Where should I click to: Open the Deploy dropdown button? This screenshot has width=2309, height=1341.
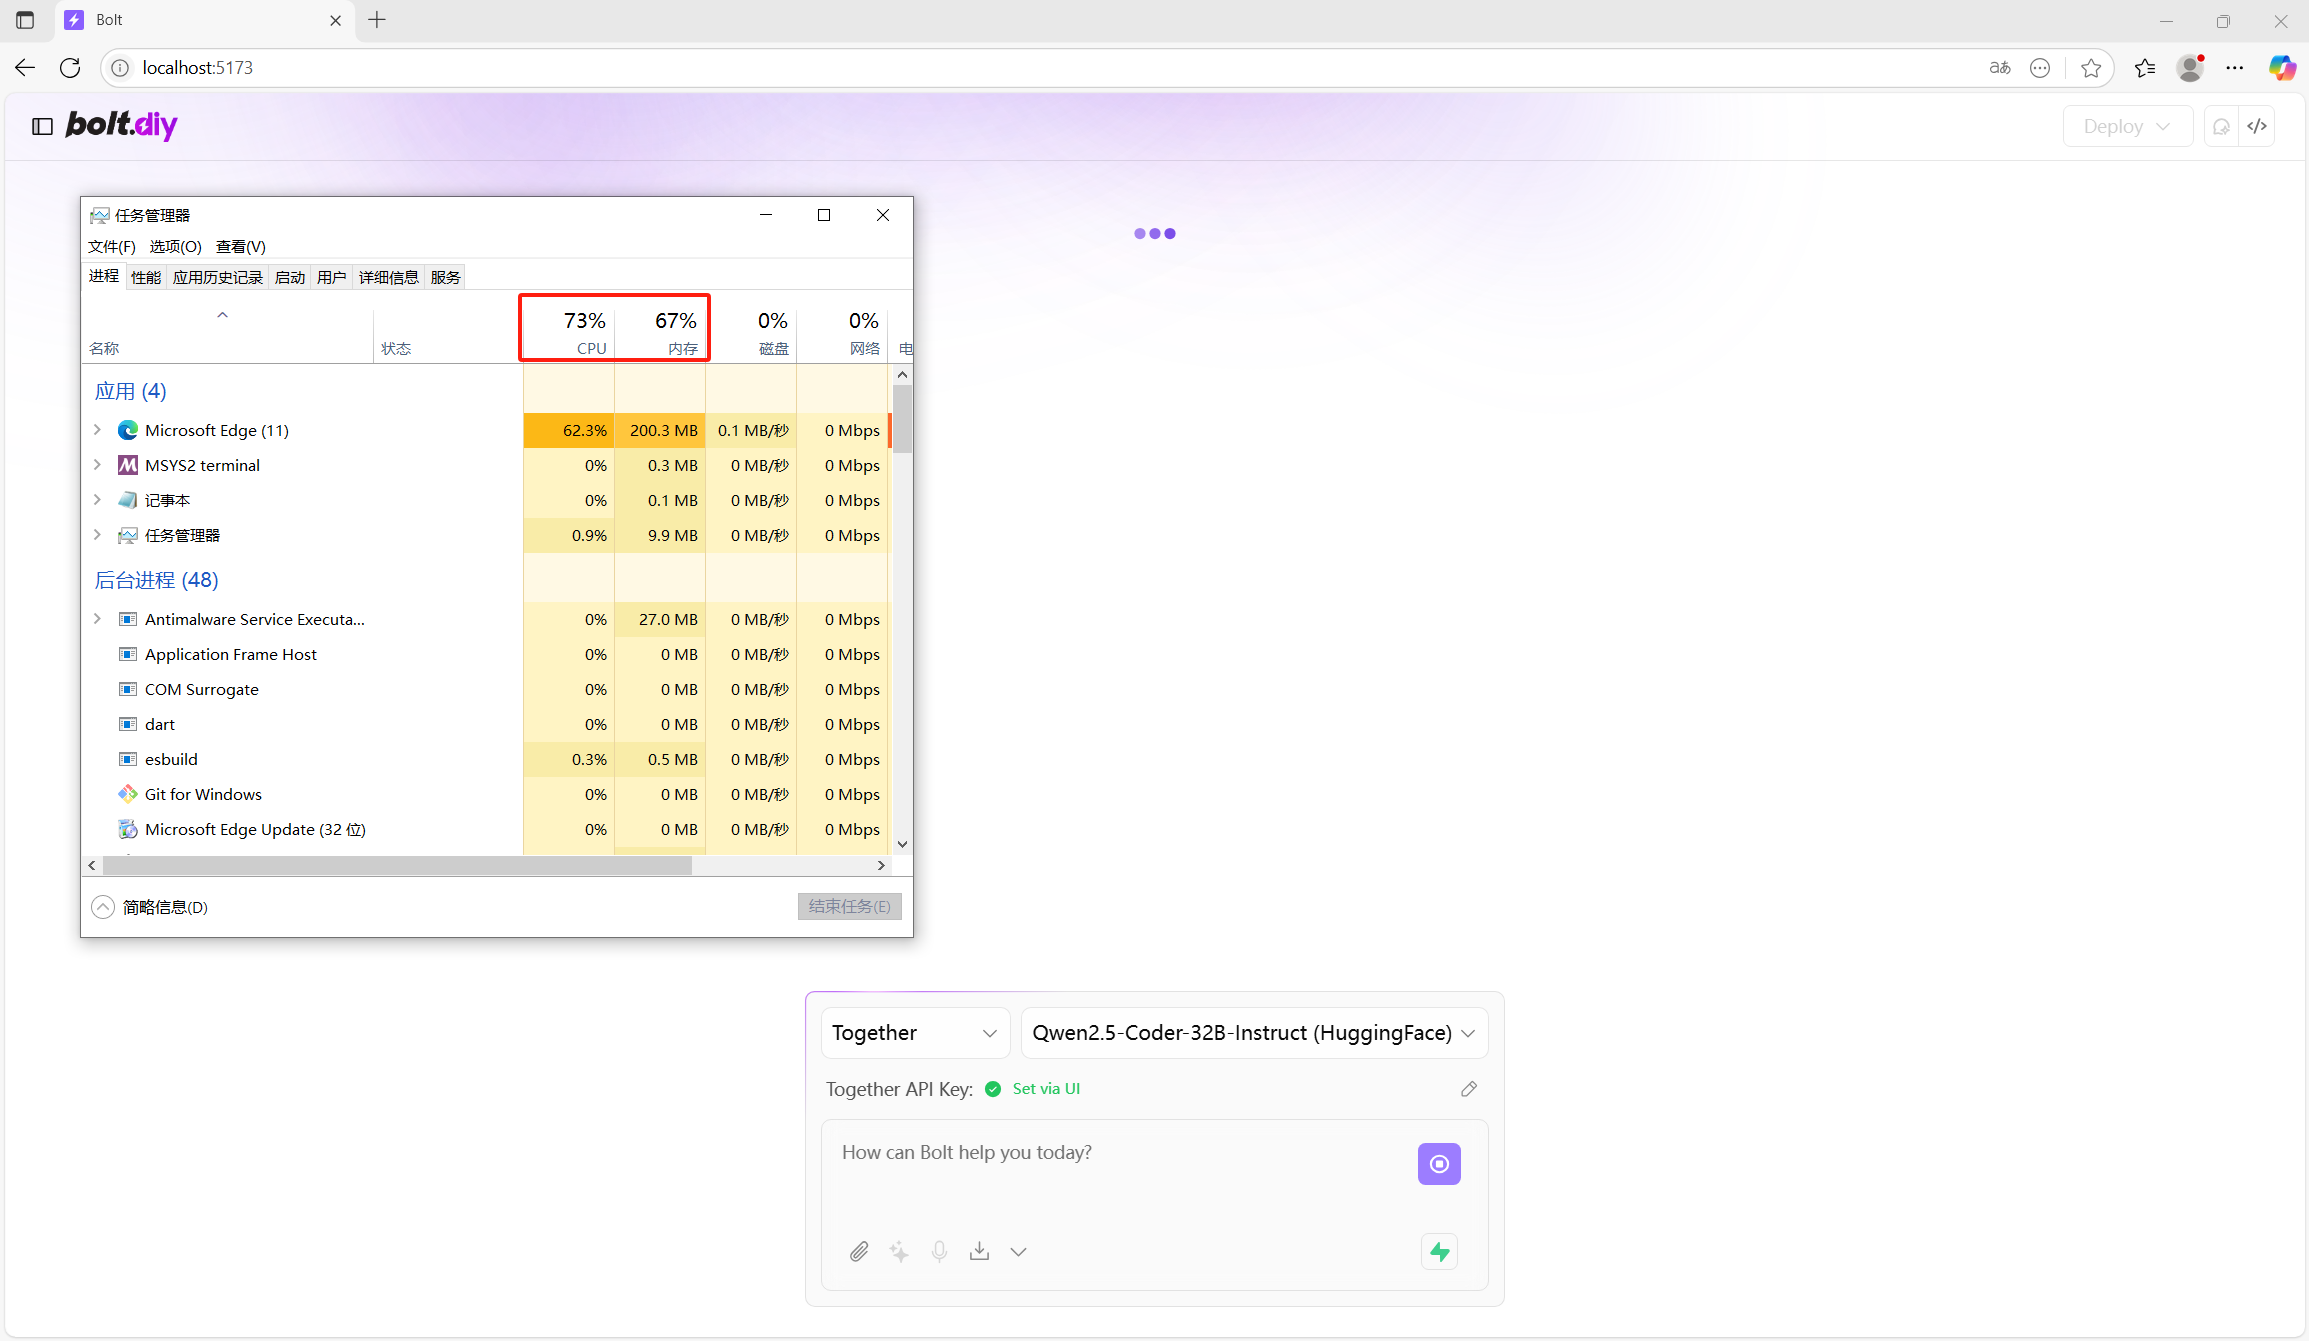coord(2127,126)
